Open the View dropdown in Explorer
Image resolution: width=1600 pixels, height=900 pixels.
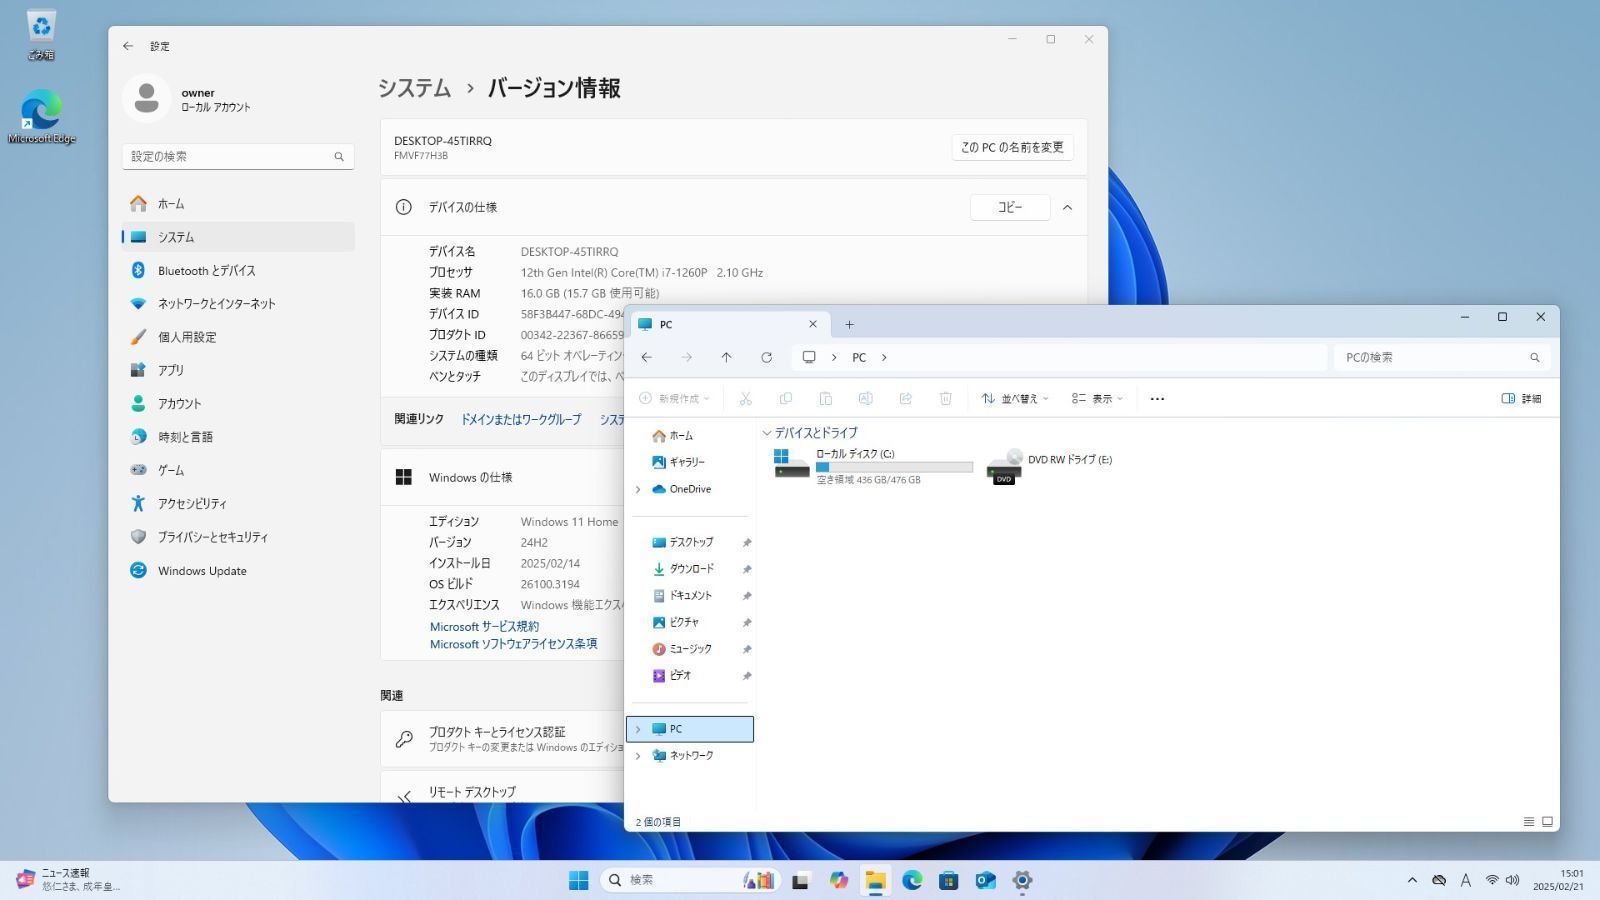1097,398
